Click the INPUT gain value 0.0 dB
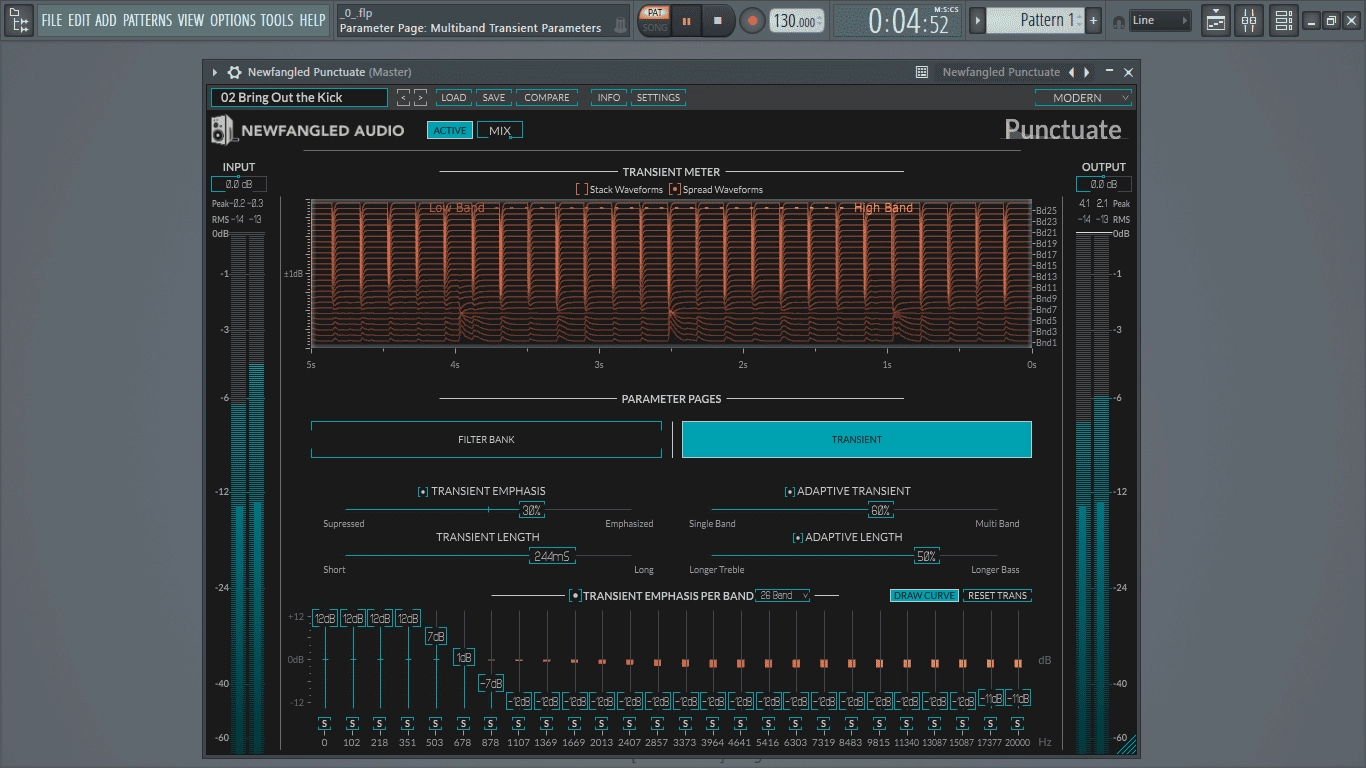1366x768 pixels. [x=238, y=184]
